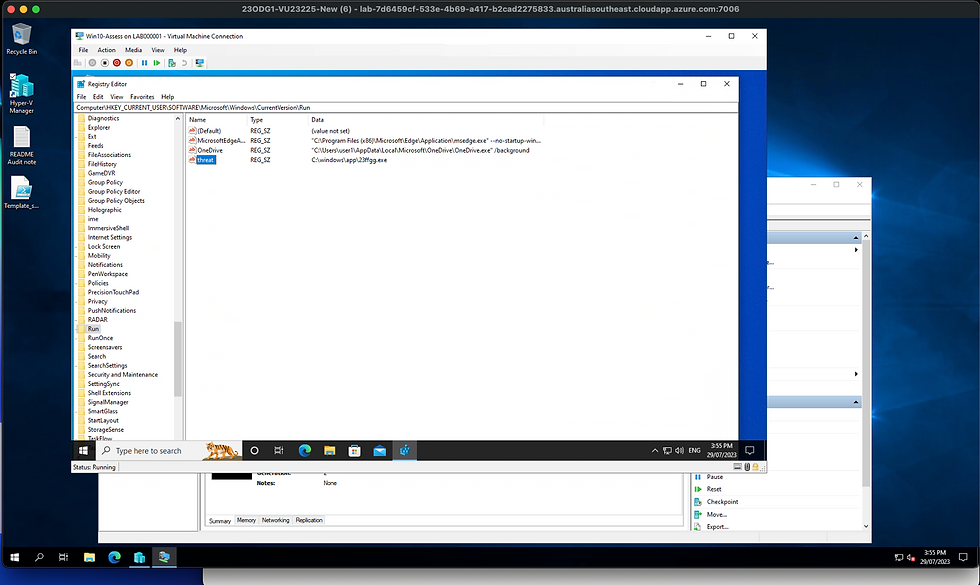Launch Microsoft Edge from guest taskbar
The width and height of the screenshot is (980, 585).
click(x=304, y=451)
